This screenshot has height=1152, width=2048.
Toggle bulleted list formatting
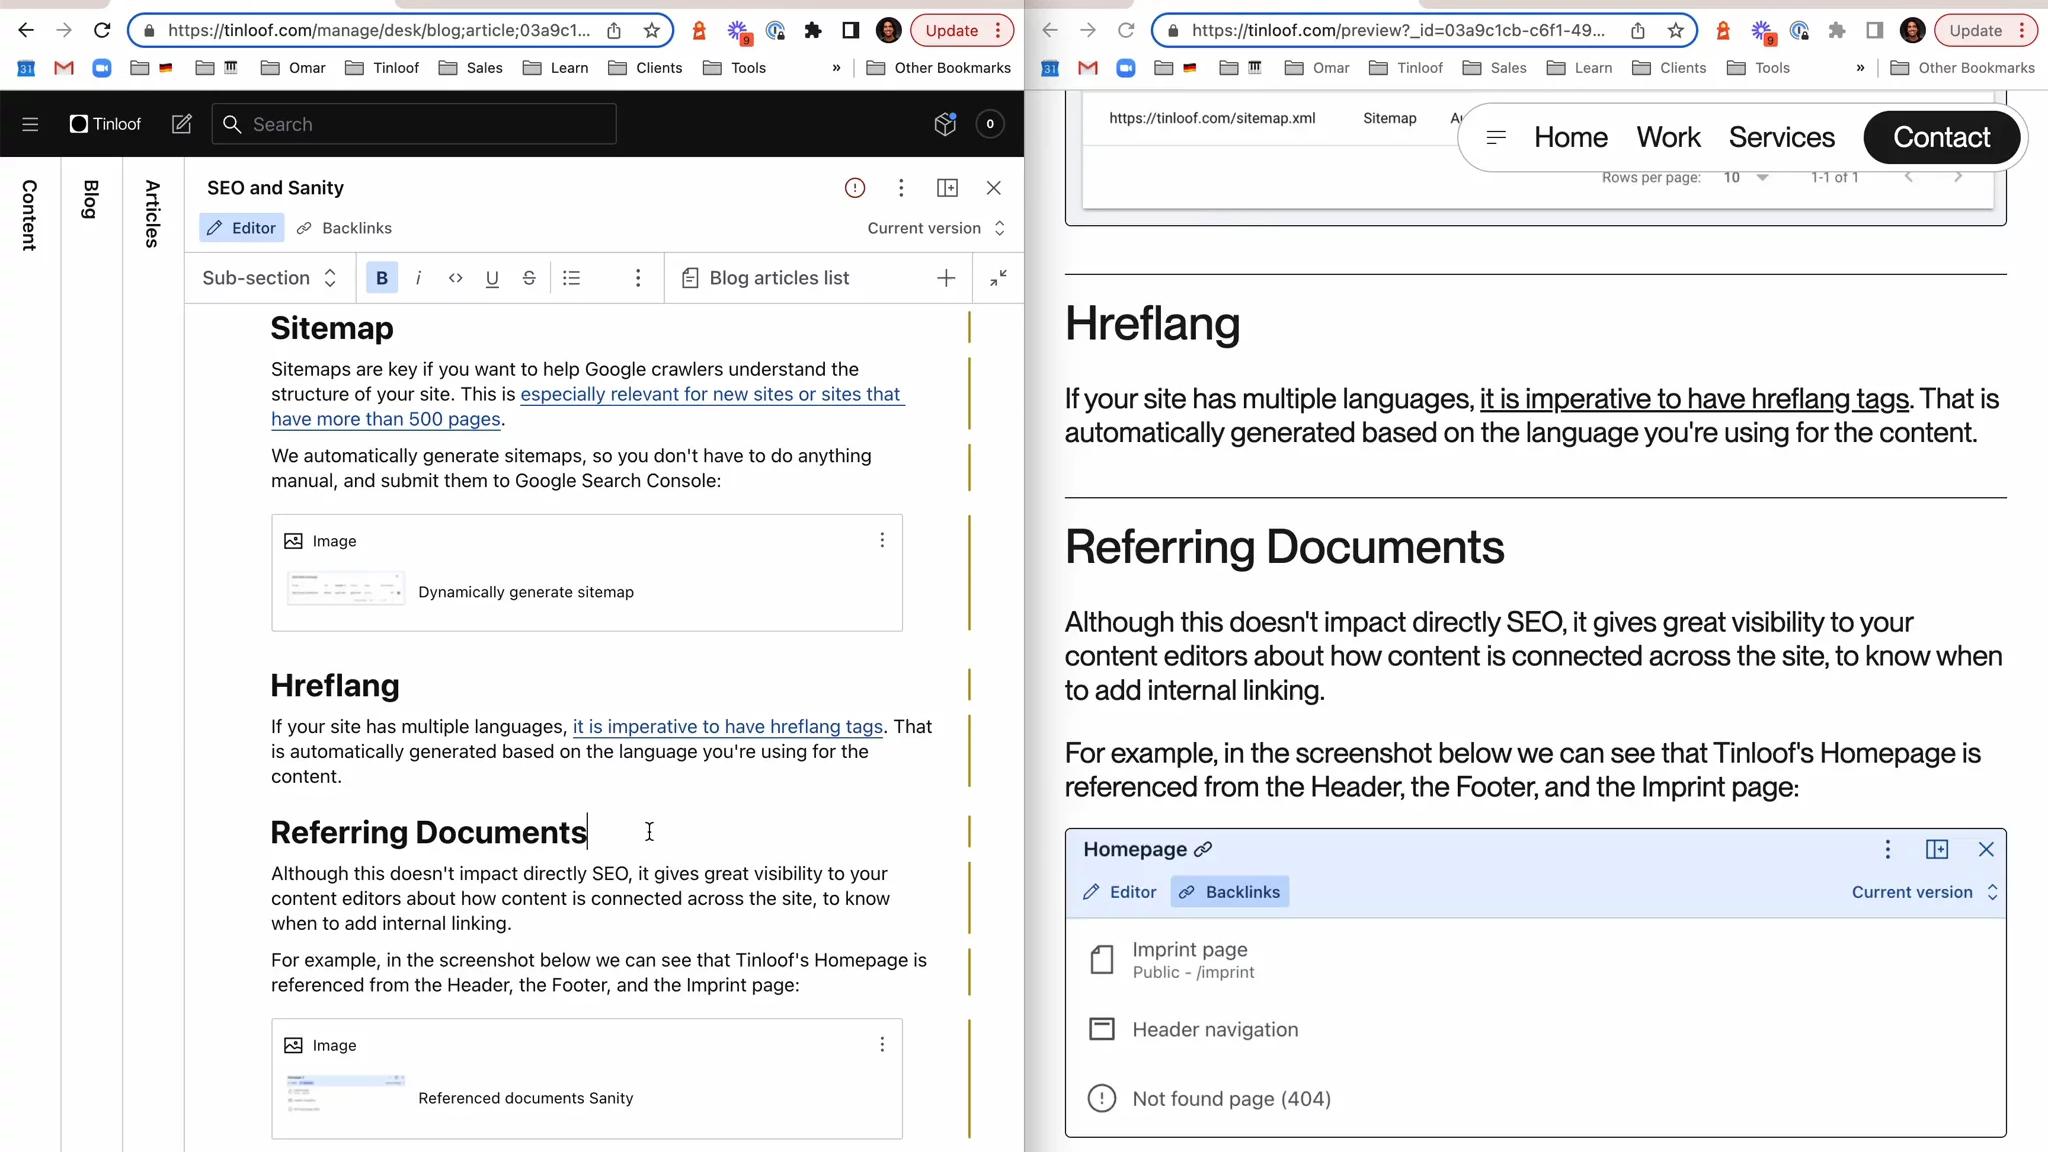tap(571, 278)
